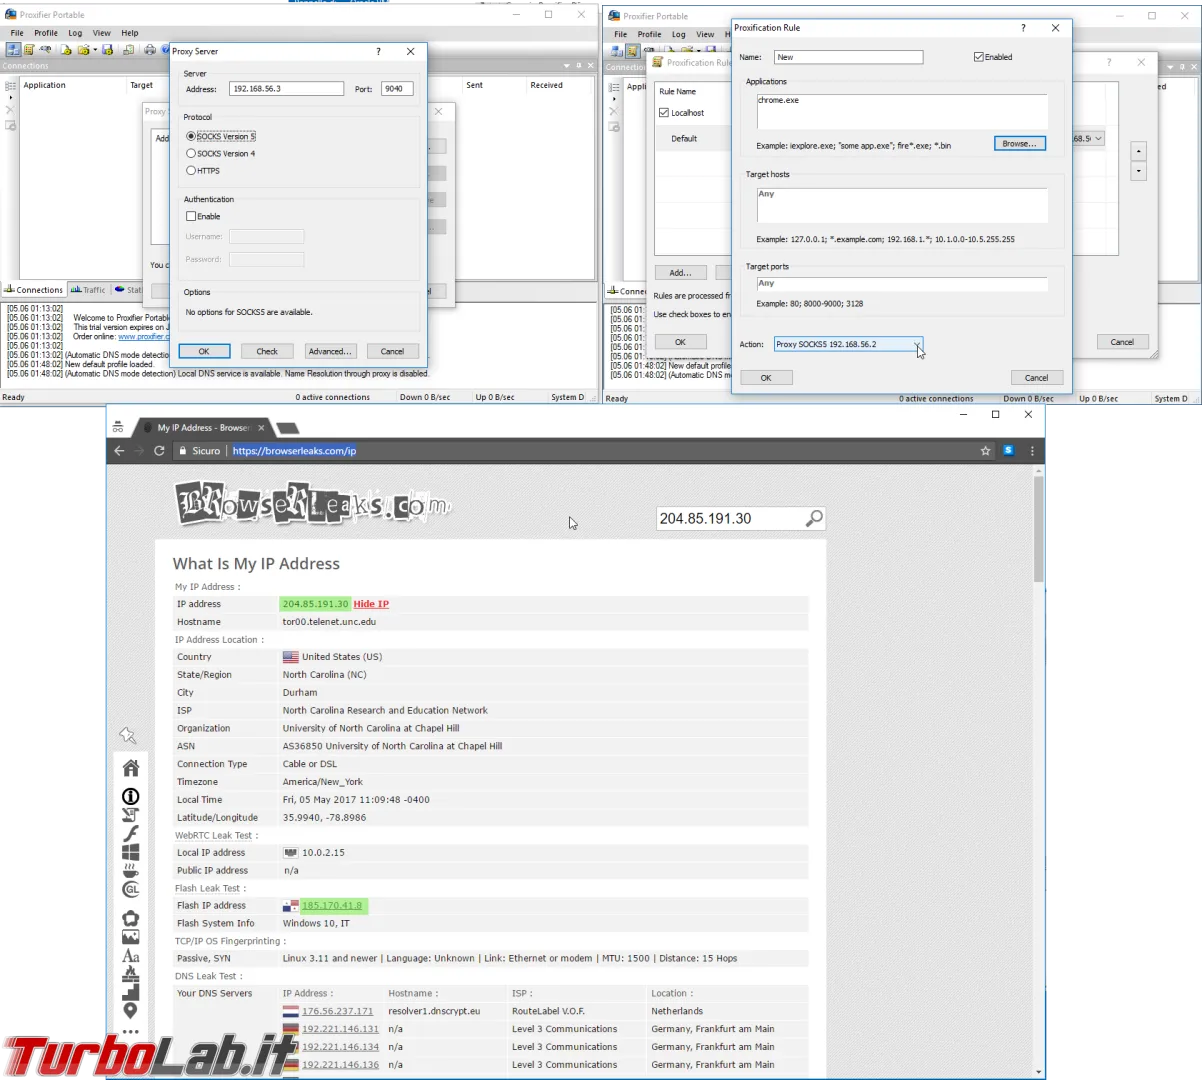
Task: Open the Fonts Aa icon in sidebar
Action: tap(130, 957)
